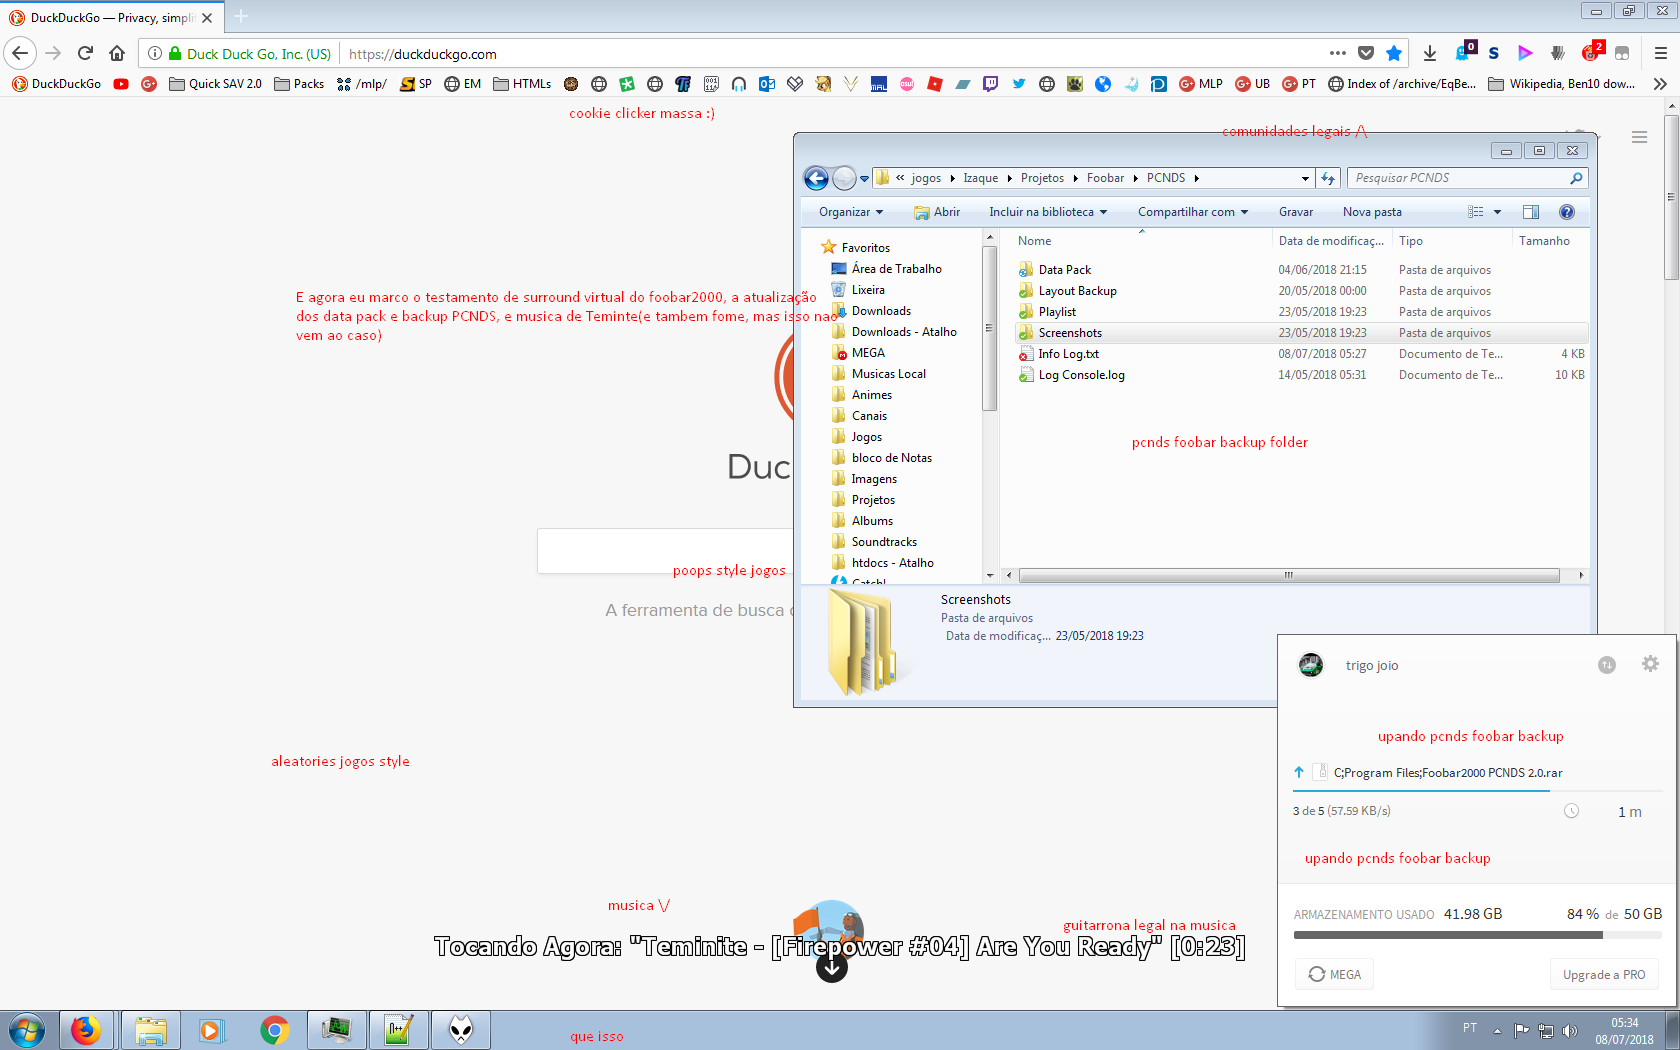Click Explorer back arrow button
Image resolution: width=1680 pixels, height=1050 pixels.
[817, 178]
